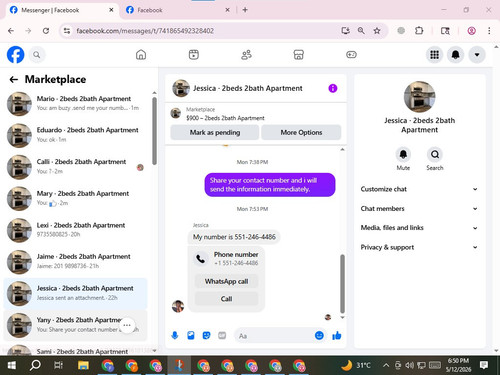500x375 pixels.
Task: Attach a photo file icon
Action: (x=191, y=335)
